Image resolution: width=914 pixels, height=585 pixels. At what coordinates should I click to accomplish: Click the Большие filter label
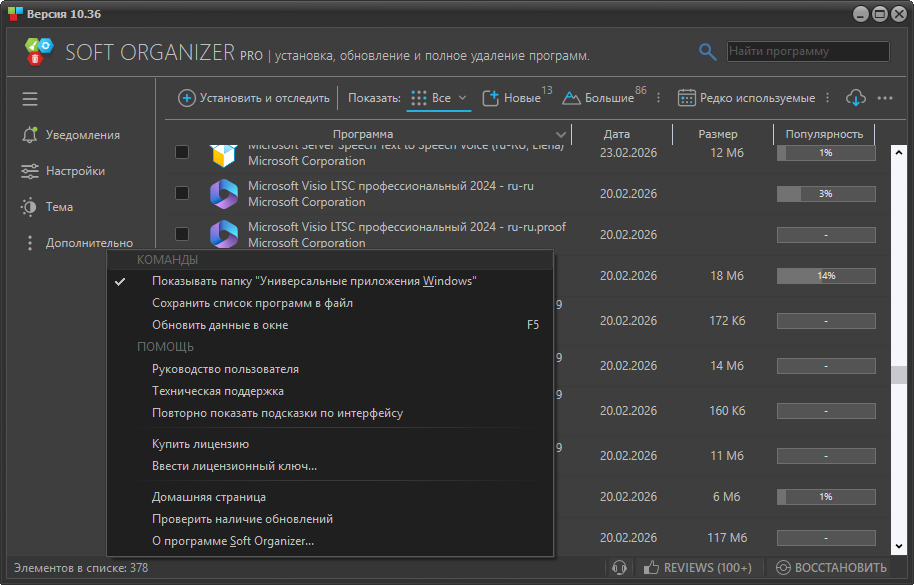point(609,98)
